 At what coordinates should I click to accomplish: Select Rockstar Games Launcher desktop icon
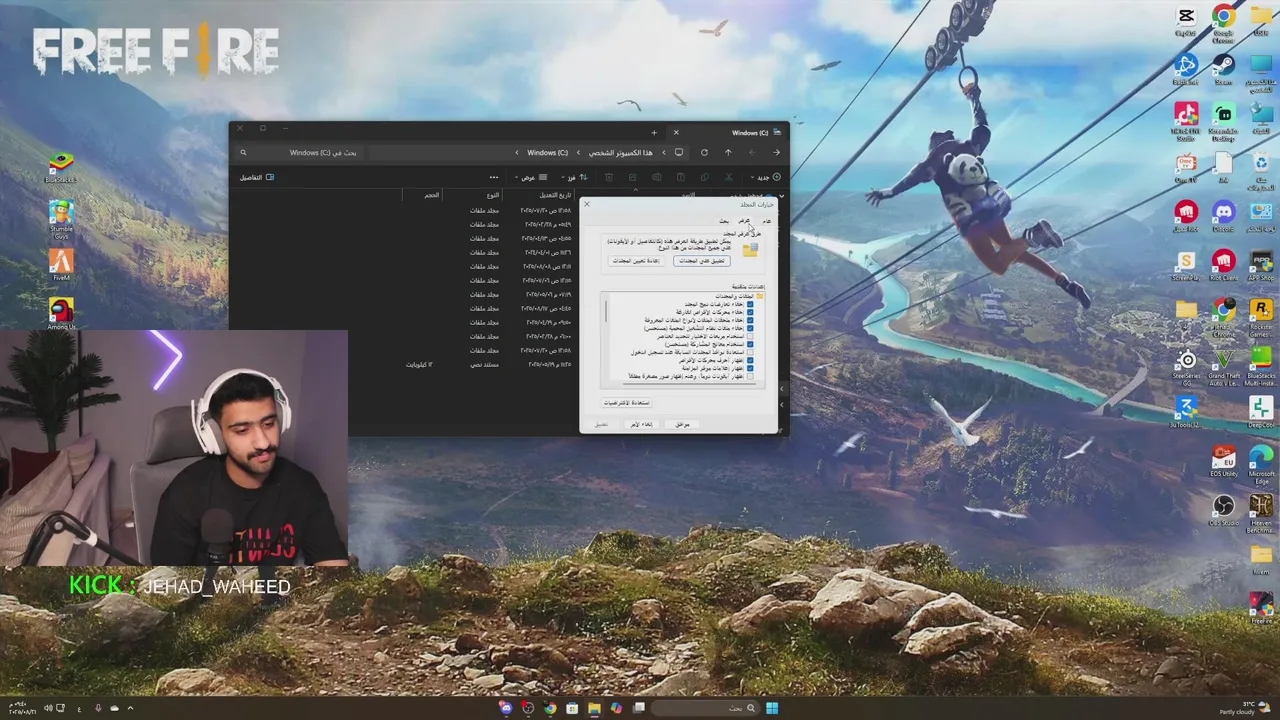pyautogui.click(x=1261, y=316)
